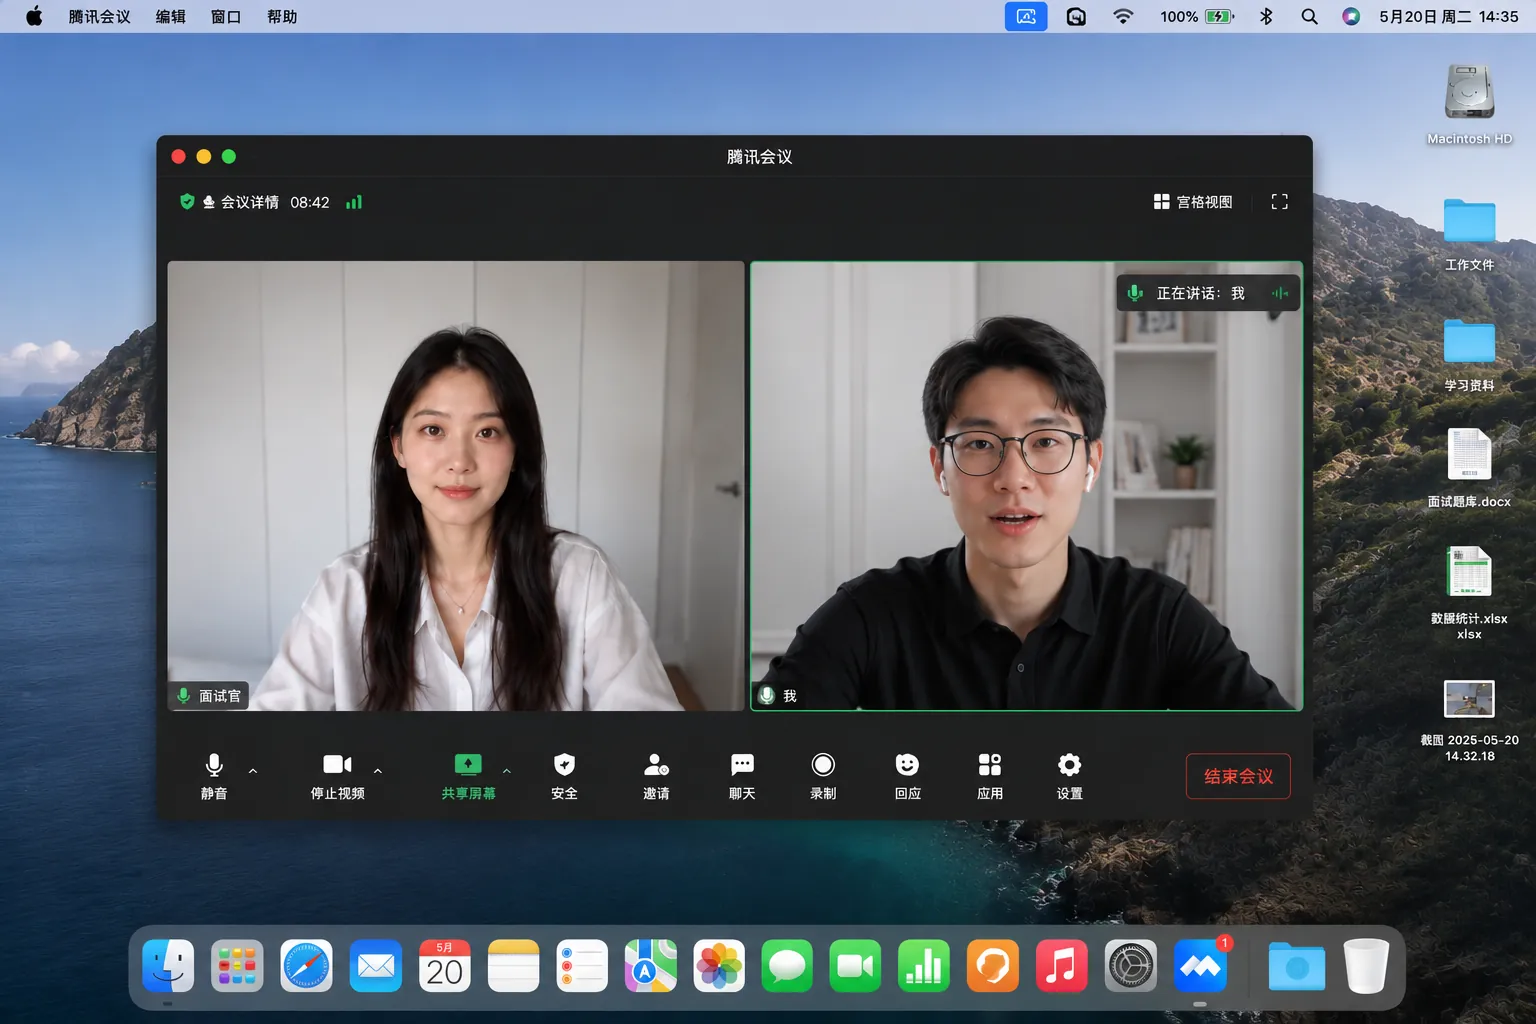The image size is (1536, 1024).
Task: Open Launchpad from the Dock
Action: 237,966
